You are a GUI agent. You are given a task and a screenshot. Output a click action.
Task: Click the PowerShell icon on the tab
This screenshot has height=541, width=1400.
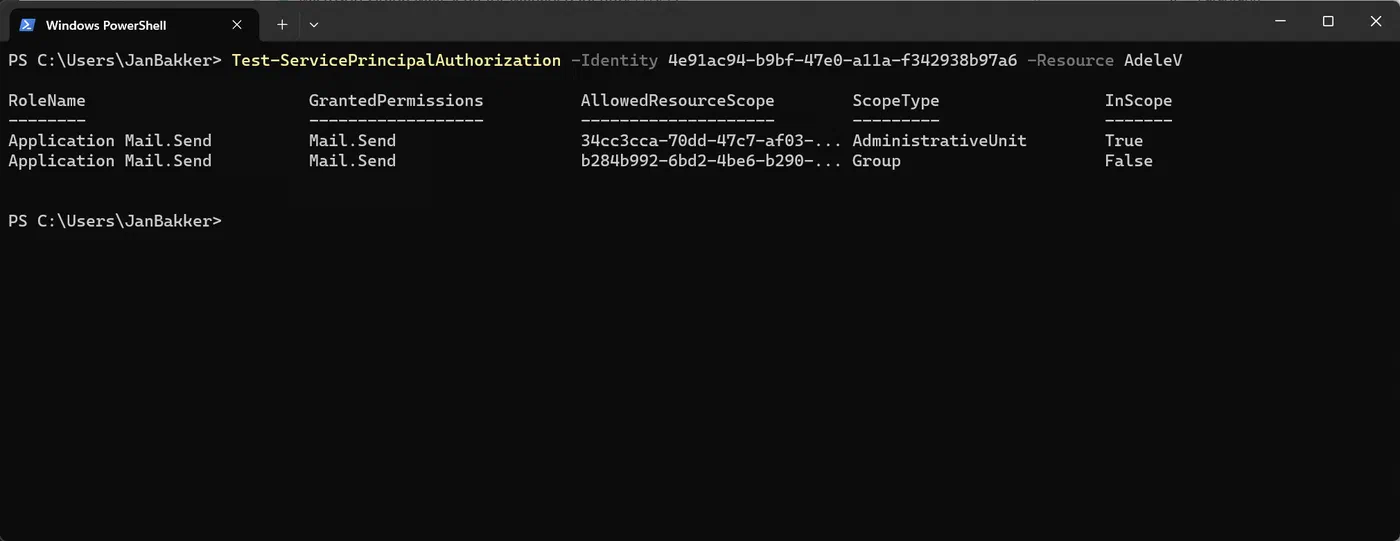click(x=28, y=25)
